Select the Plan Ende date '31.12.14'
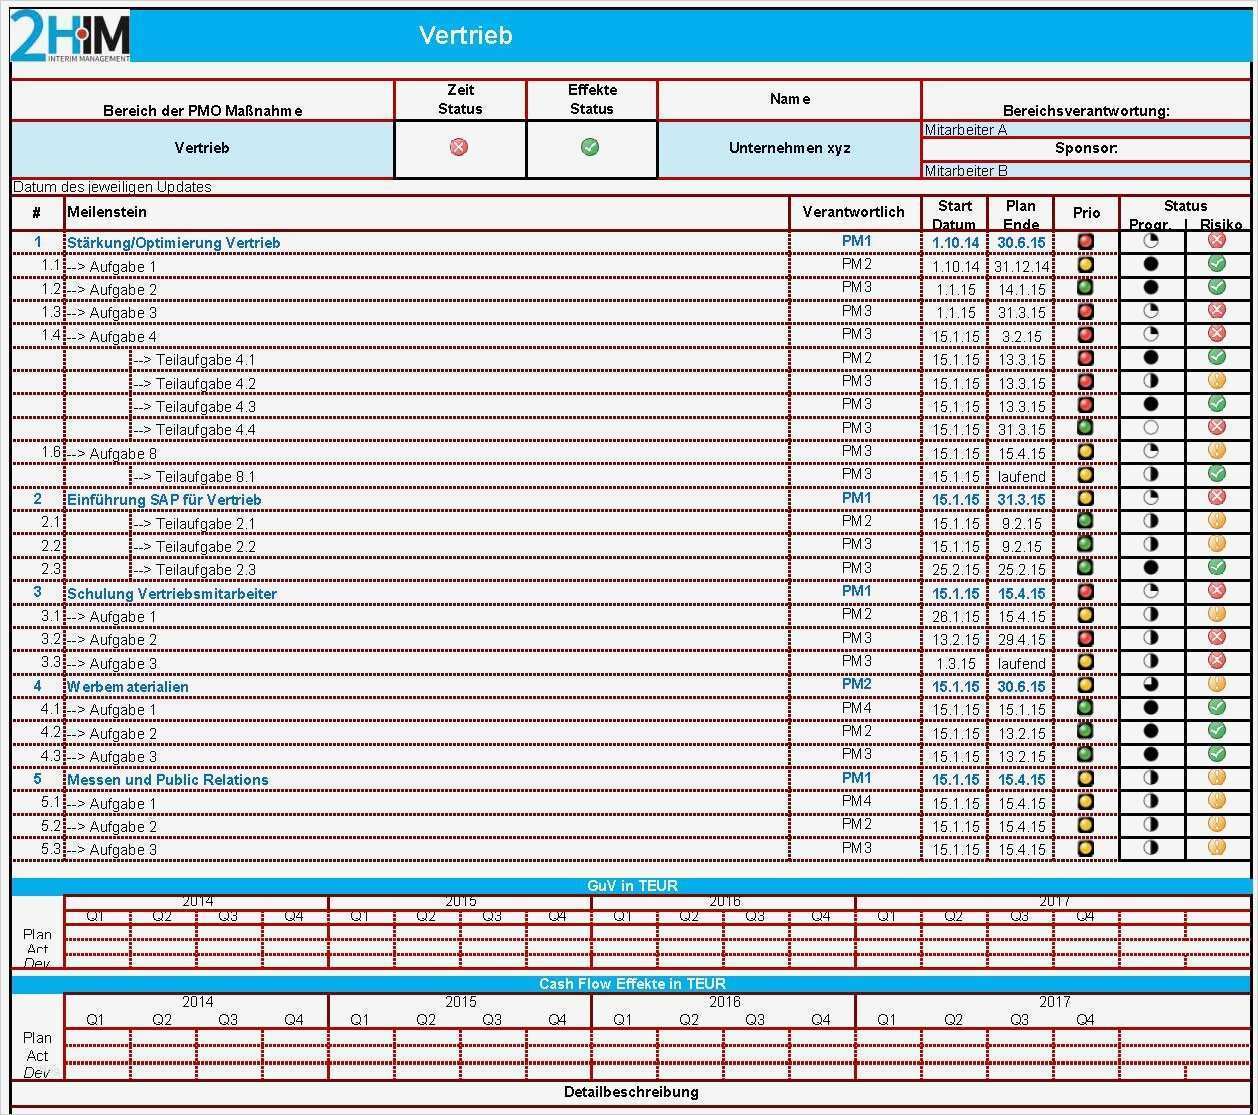Screen dimensions: 1258x1115 pos(1021,267)
